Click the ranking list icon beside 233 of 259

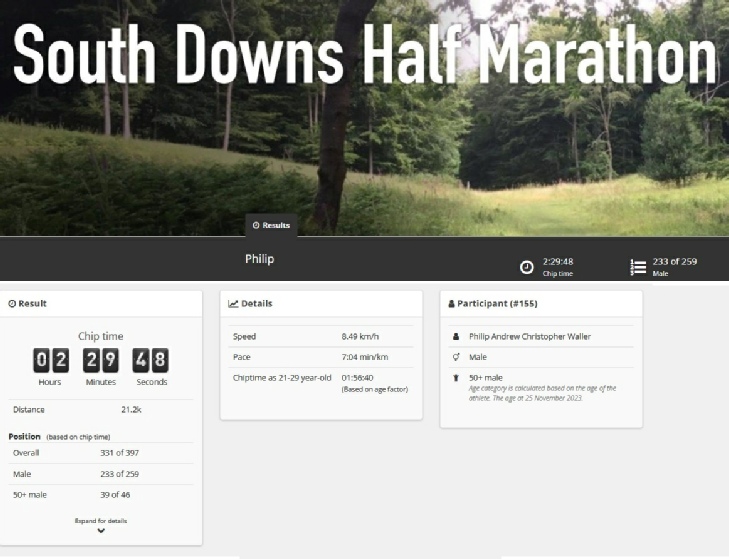point(637,267)
